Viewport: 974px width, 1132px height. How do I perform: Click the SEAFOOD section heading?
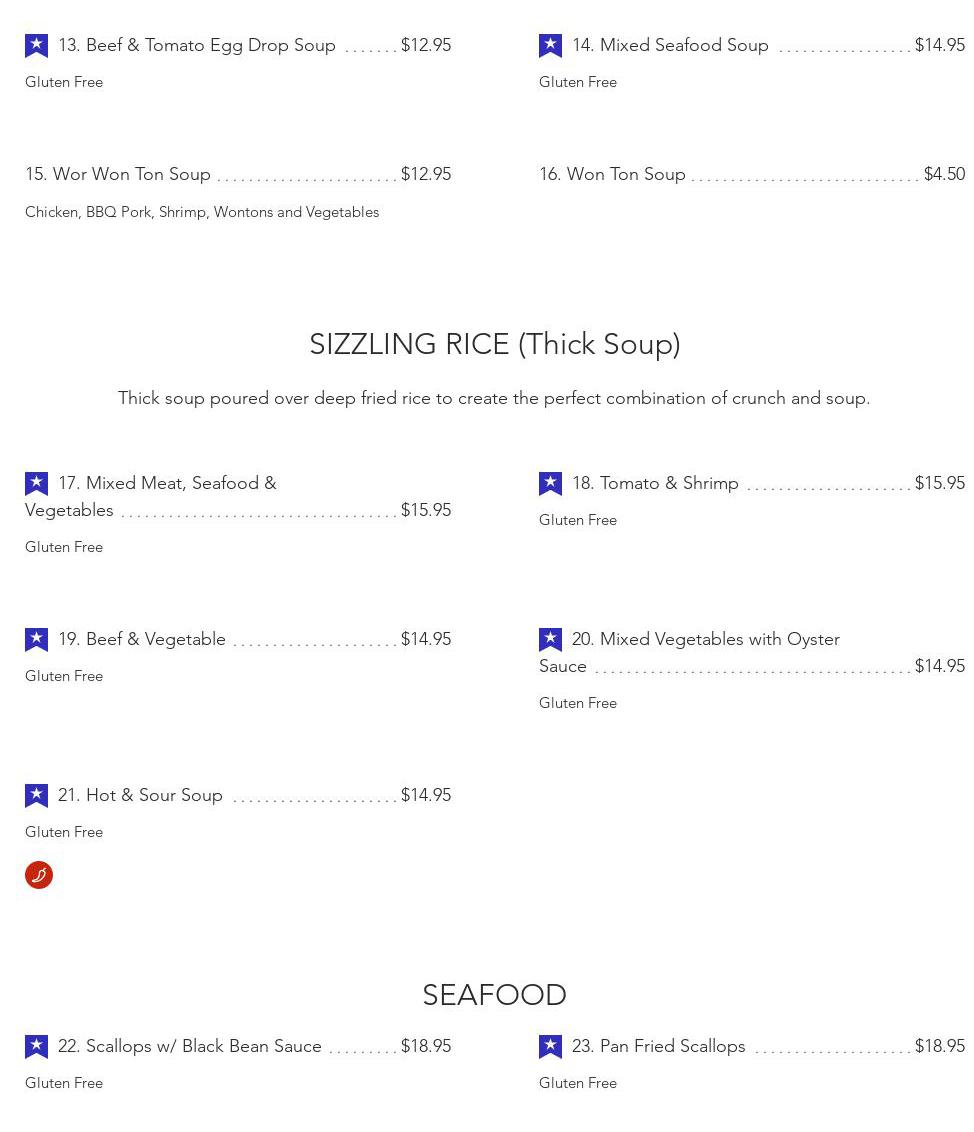coord(495,995)
